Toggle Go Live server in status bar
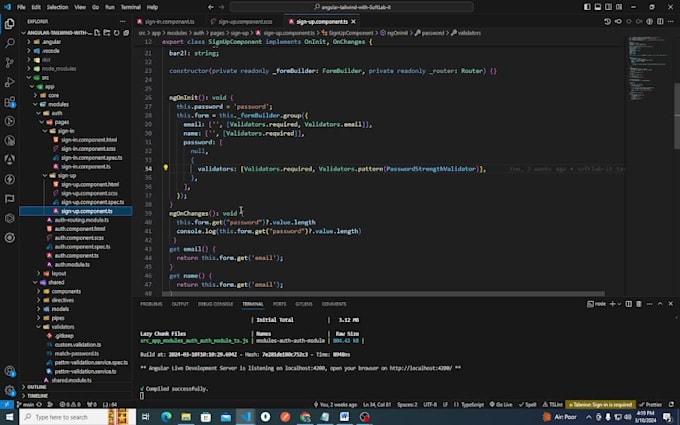 pos(501,405)
